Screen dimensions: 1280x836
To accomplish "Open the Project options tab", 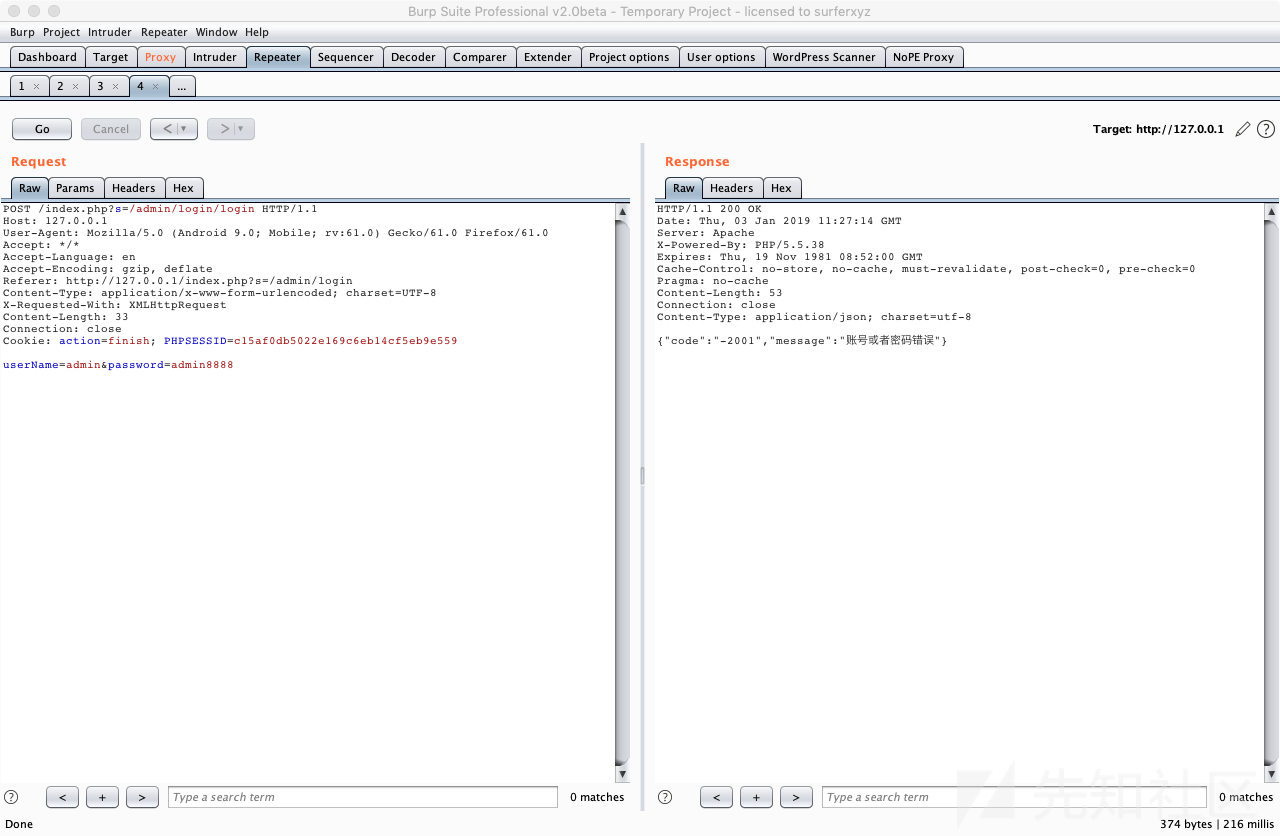I will 629,57.
